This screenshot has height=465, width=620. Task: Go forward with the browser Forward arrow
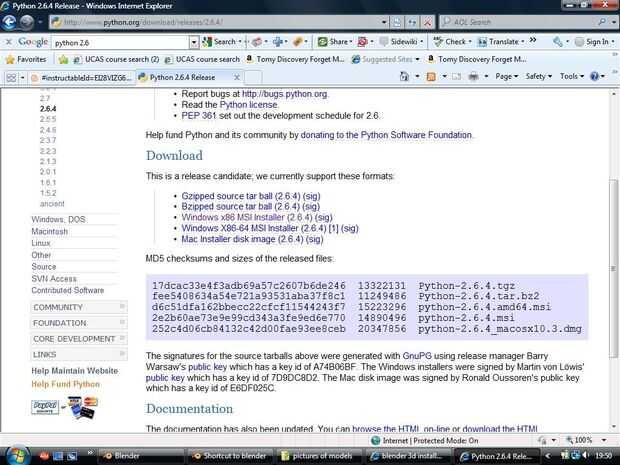click(26, 22)
